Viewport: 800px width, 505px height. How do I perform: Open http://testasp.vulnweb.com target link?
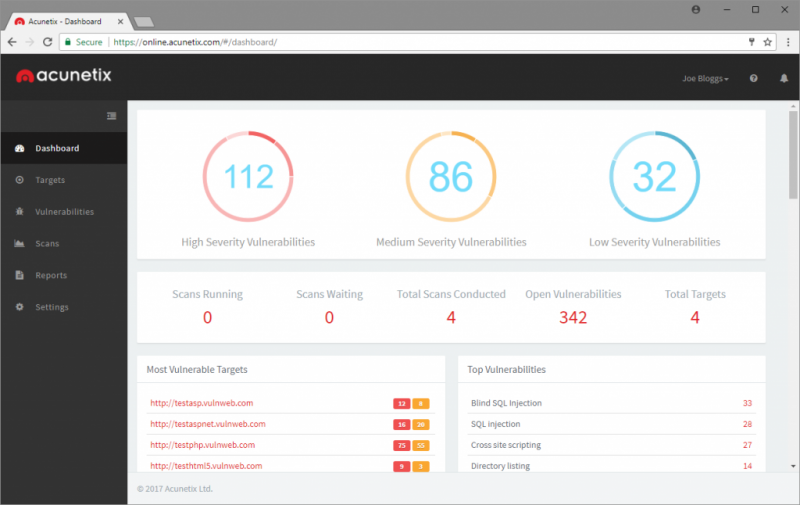pos(202,403)
